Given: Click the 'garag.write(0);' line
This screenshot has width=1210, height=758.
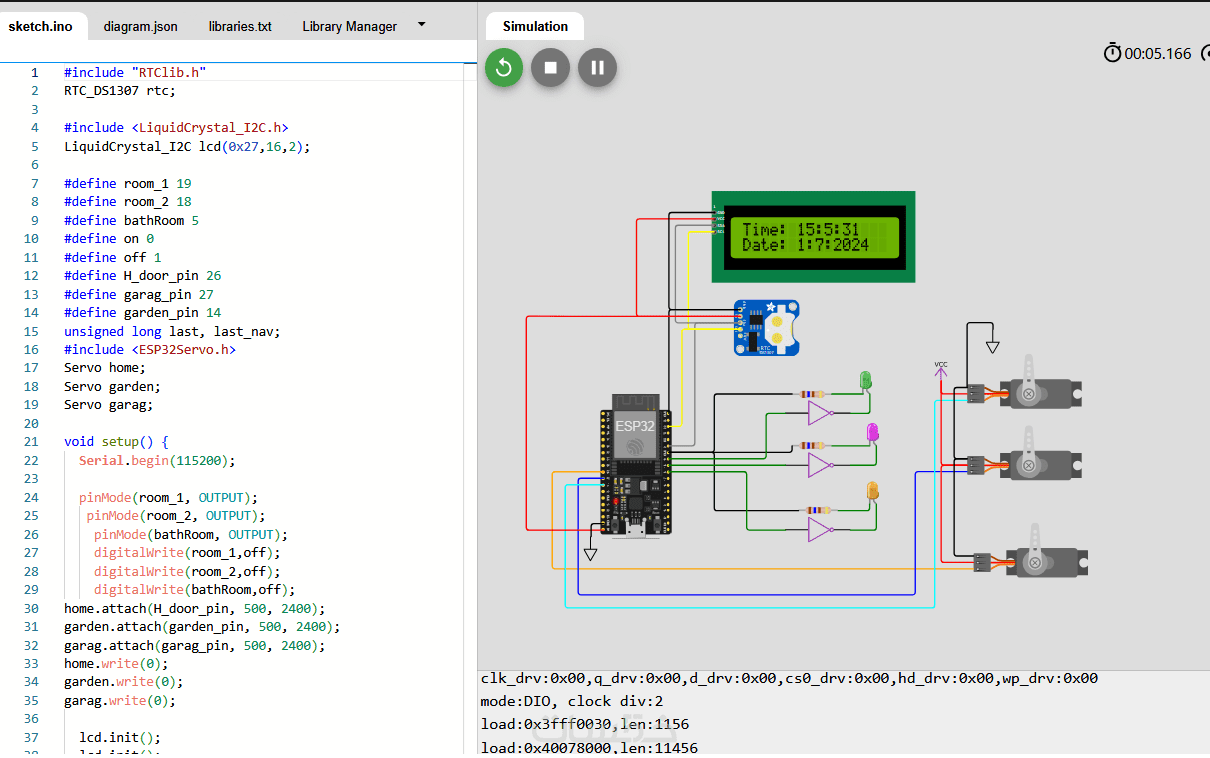Looking at the screenshot, I should click(x=120, y=700).
